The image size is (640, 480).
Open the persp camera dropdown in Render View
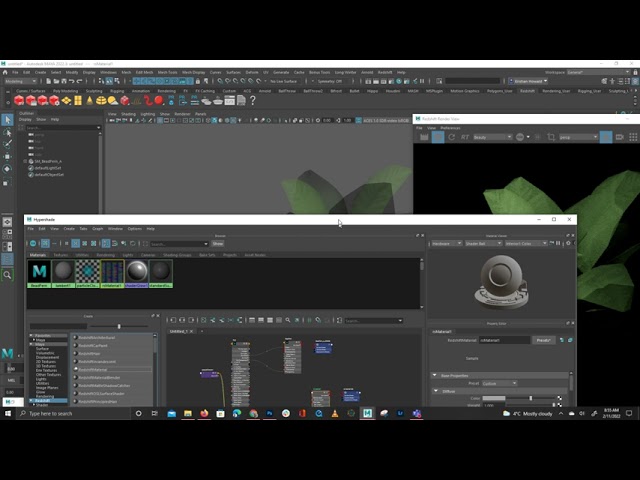coord(578,137)
